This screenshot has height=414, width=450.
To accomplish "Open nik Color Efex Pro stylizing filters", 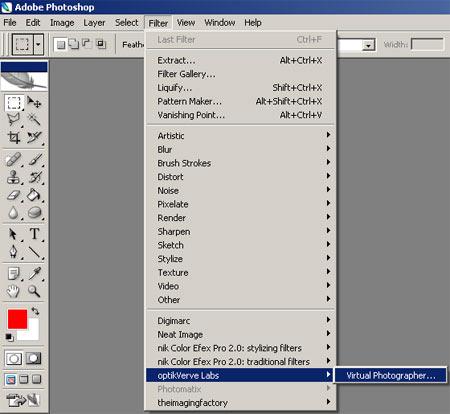I will 240,348.
